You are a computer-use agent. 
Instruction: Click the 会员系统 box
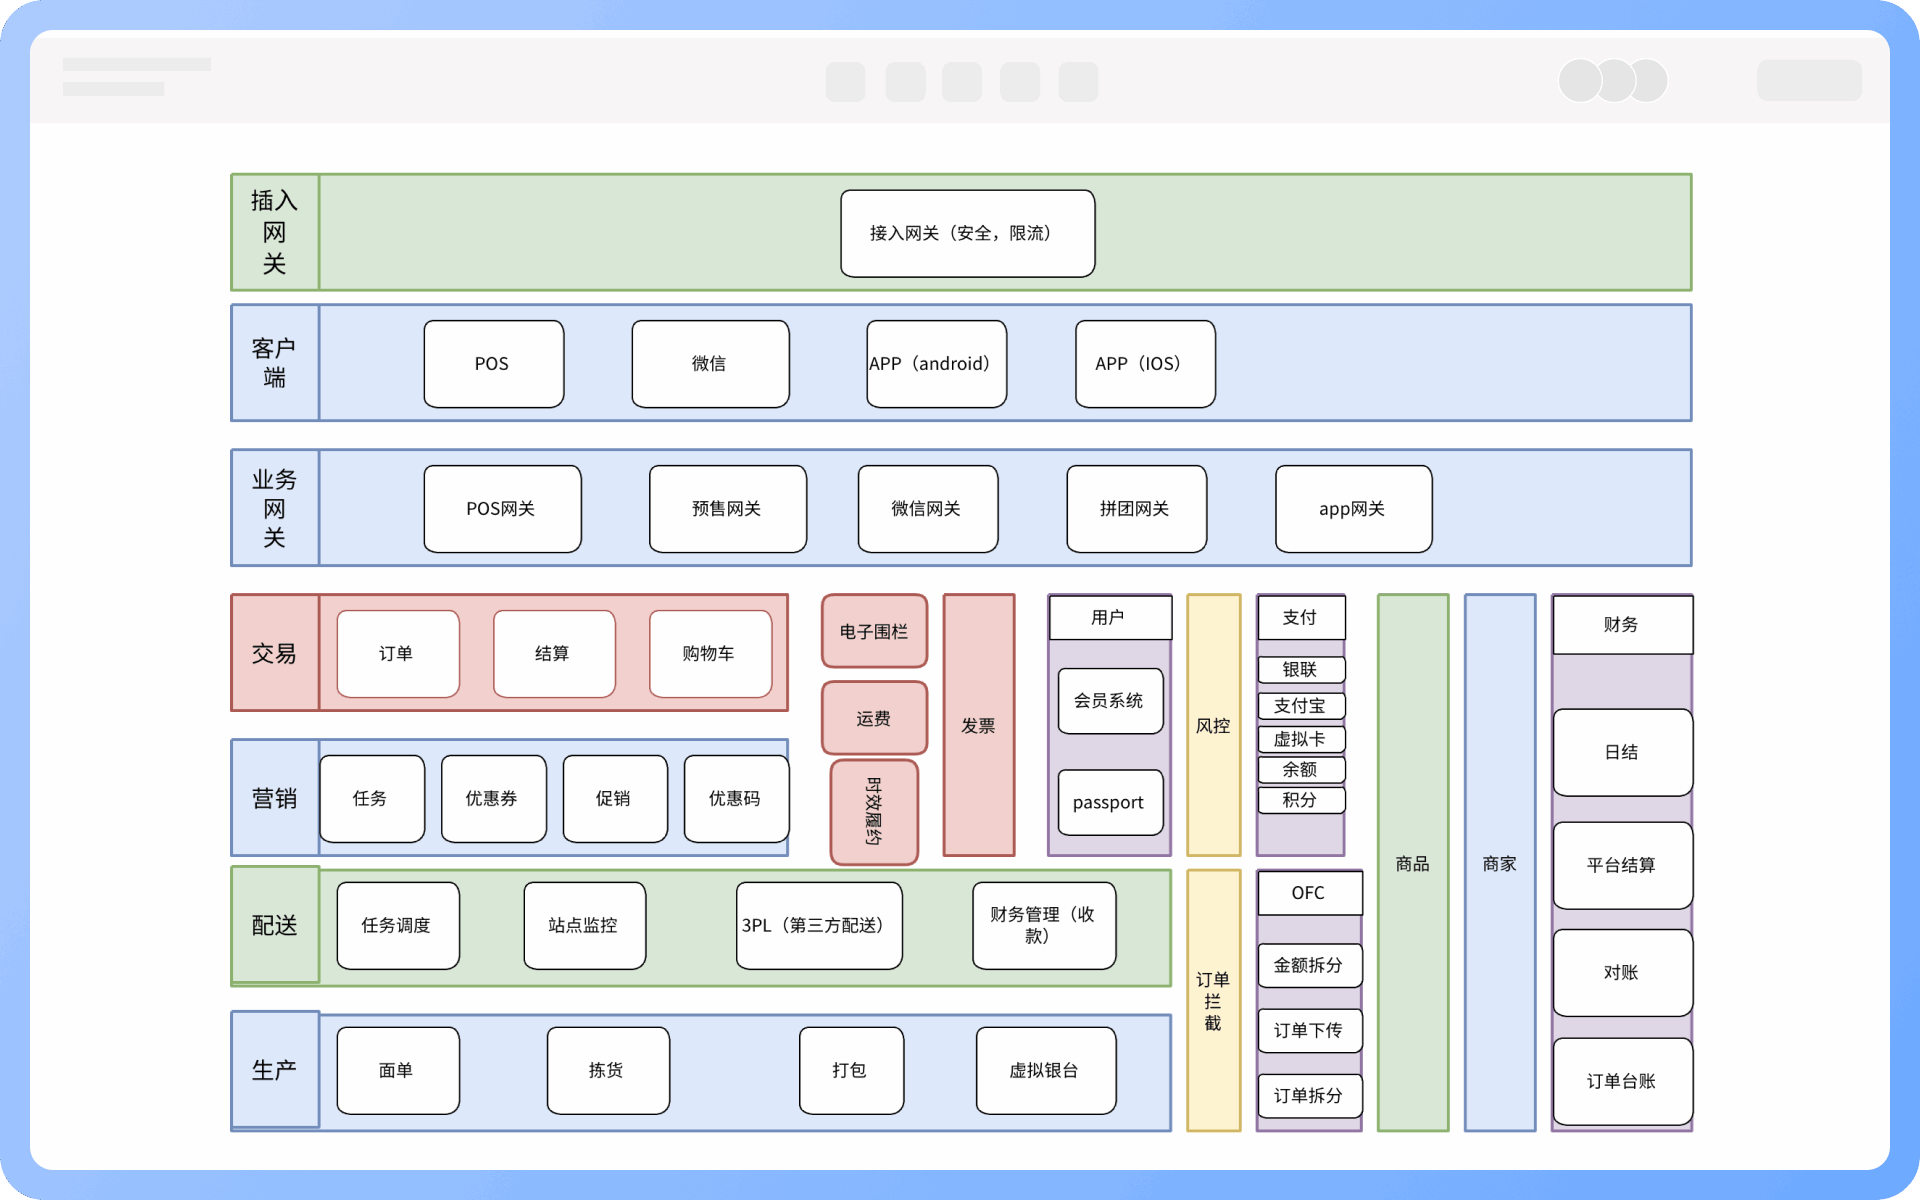1110,701
